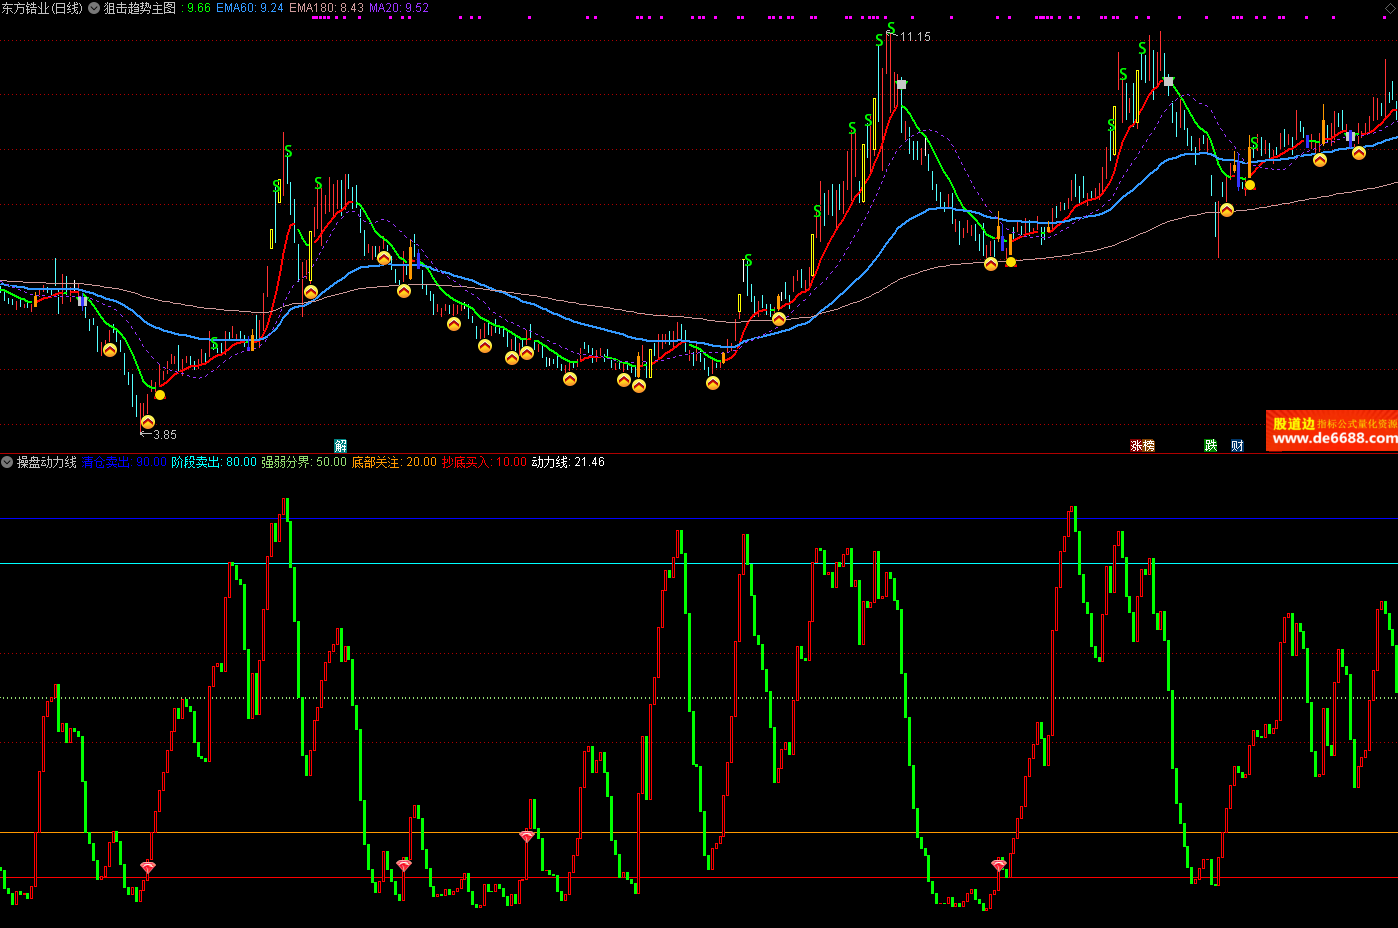Click the gray square marker near 11.15 peak

pyautogui.click(x=902, y=84)
